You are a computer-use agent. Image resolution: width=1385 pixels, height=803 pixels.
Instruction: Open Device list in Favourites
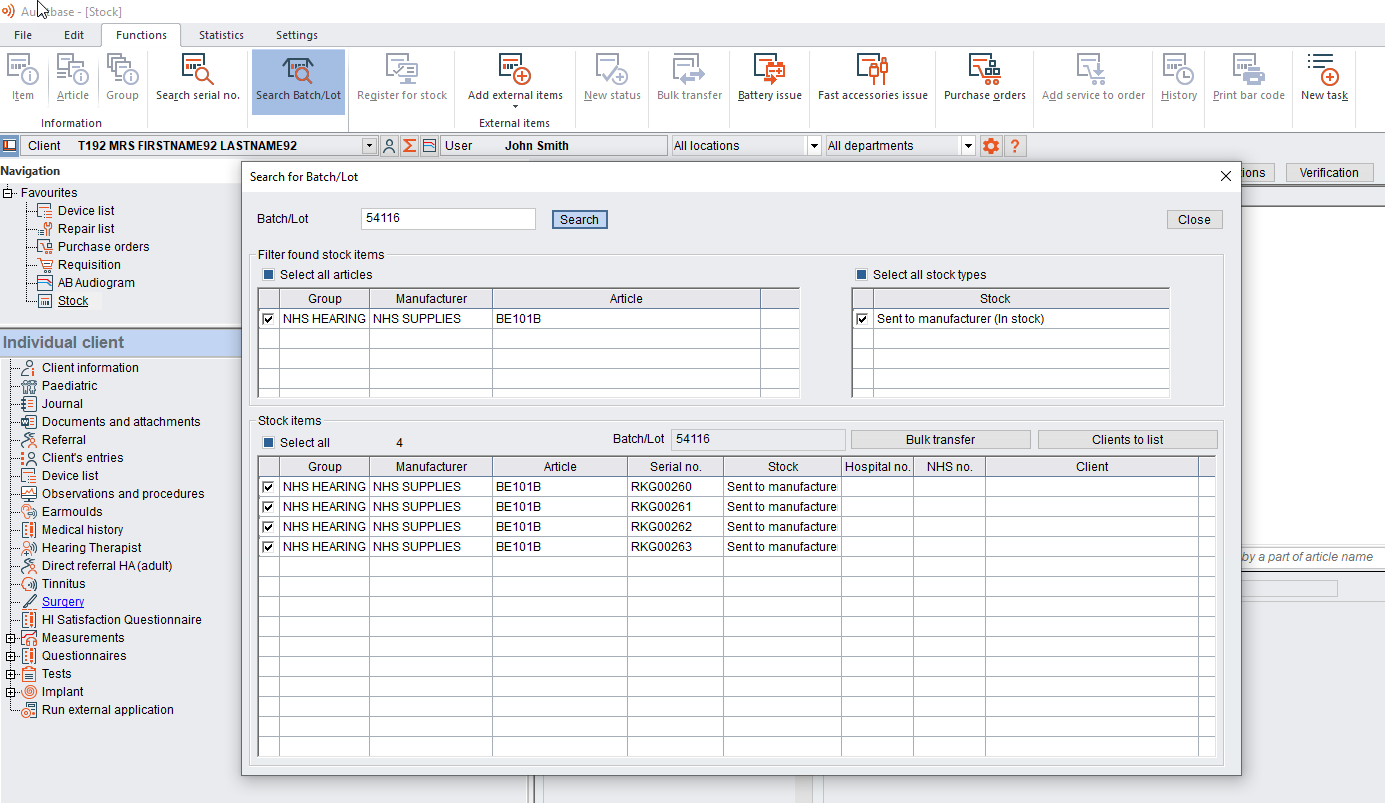click(x=86, y=211)
